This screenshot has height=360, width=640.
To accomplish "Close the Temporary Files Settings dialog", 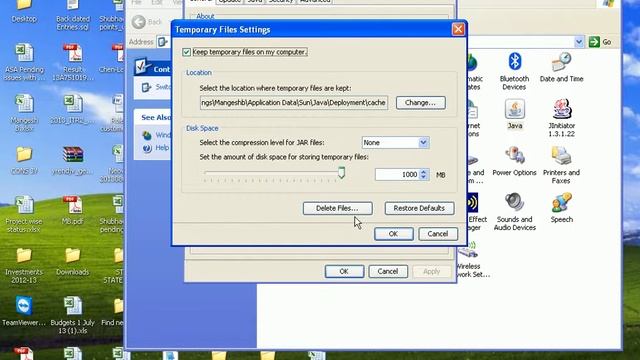I will coord(458,29).
